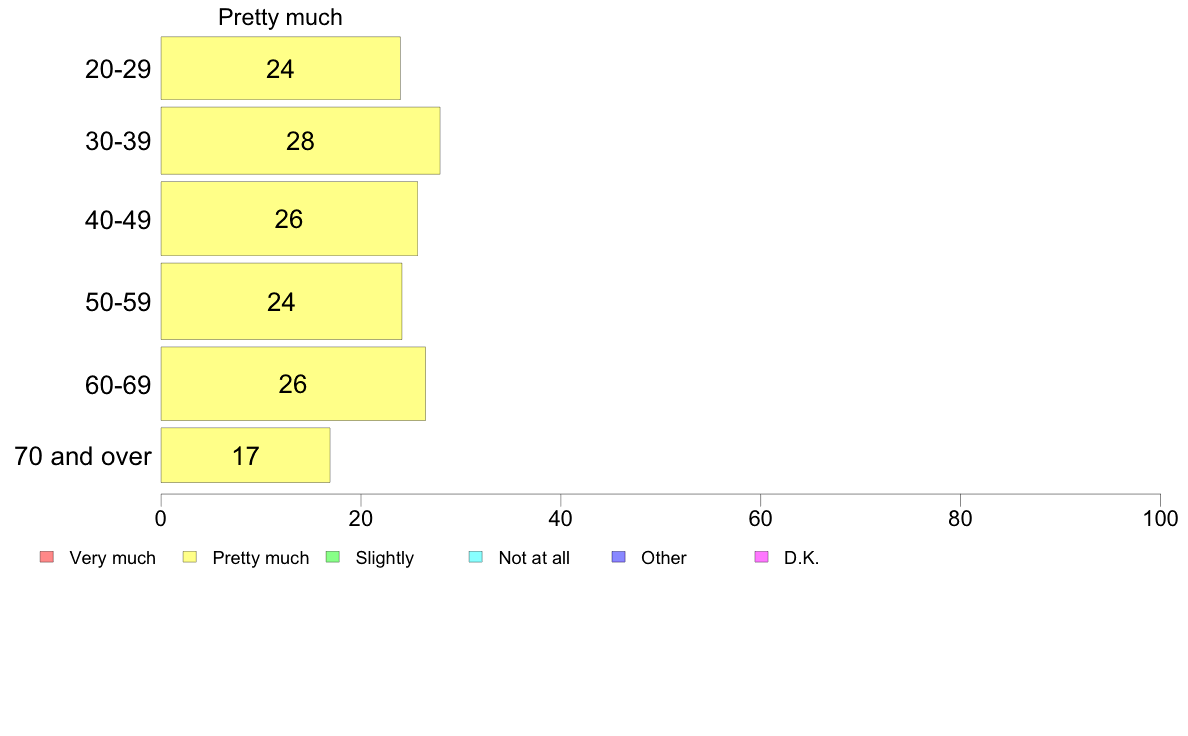Select the 60-69 bar showing 26
This screenshot has width=1188, height=736.
tap(293, 384)
